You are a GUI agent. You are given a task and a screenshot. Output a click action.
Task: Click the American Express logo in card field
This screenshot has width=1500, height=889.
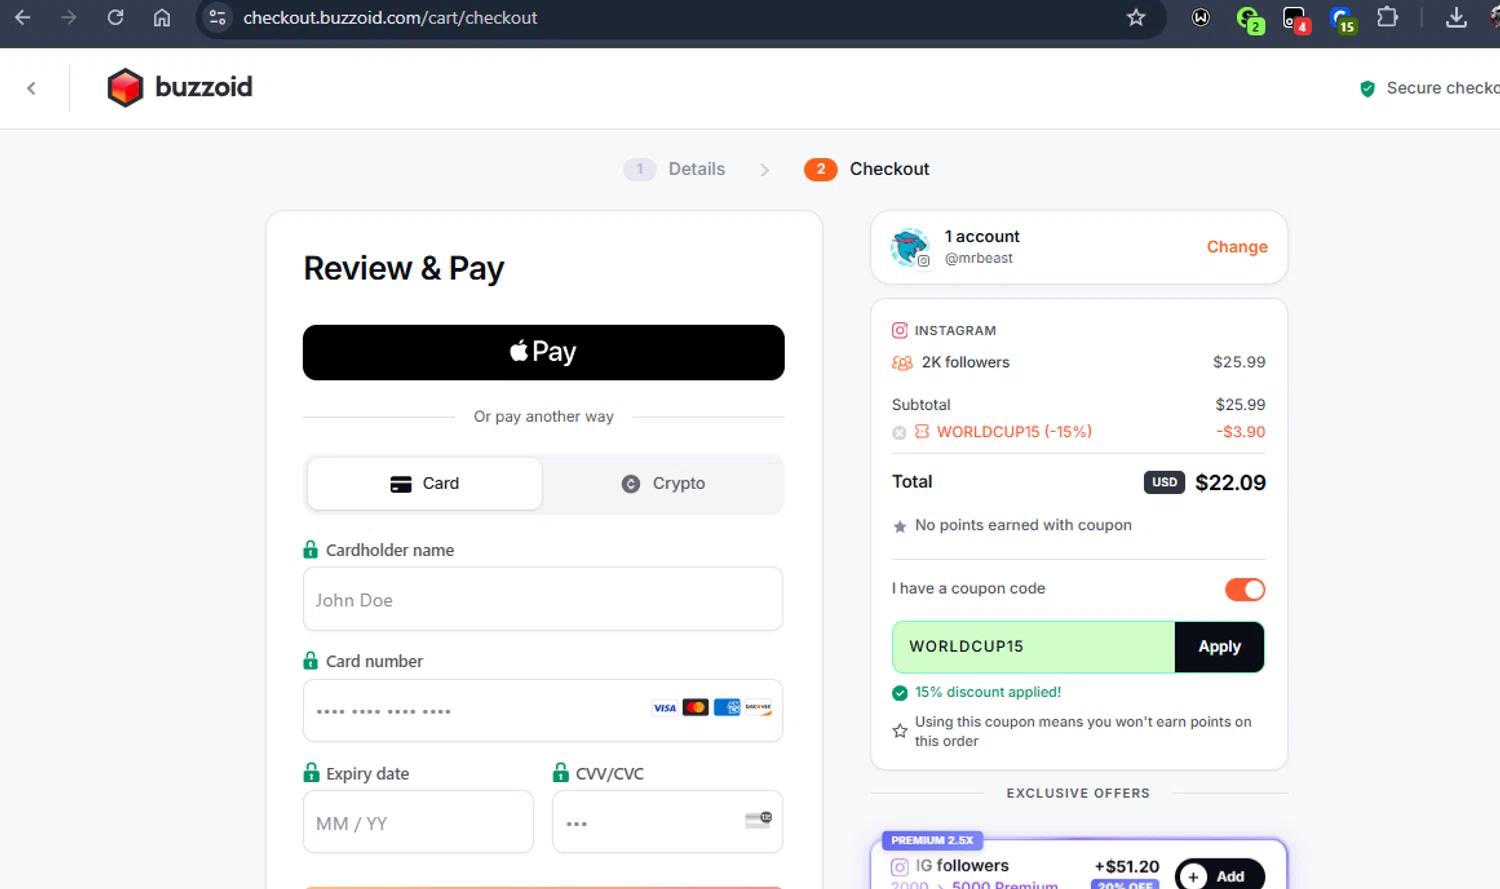(x=727, y=708)
